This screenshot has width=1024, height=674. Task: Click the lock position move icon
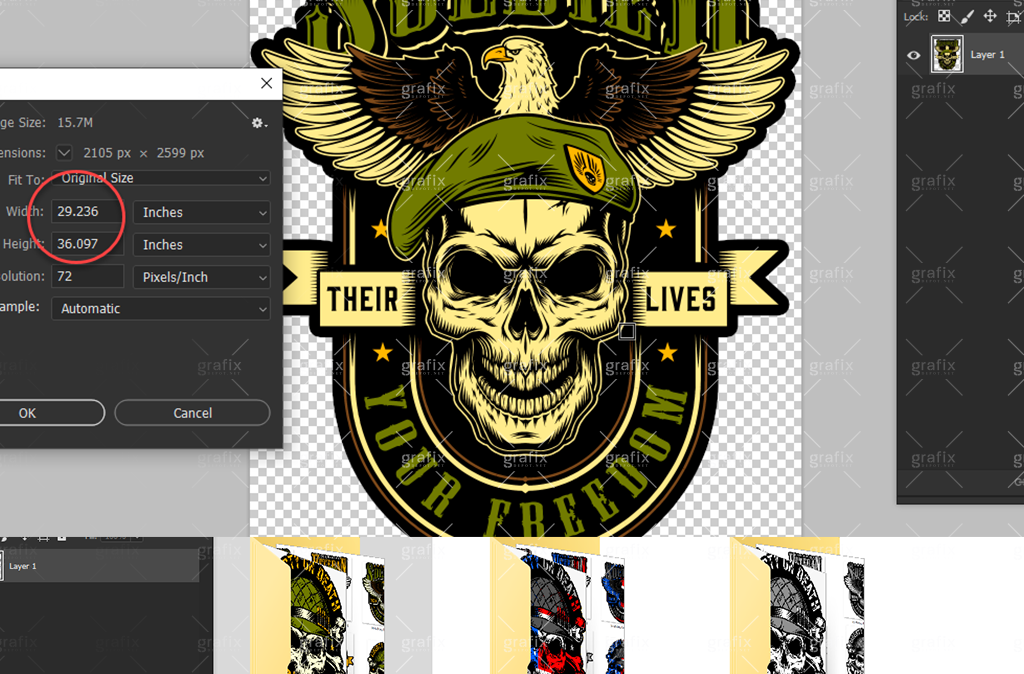click(x=989, y=16)
